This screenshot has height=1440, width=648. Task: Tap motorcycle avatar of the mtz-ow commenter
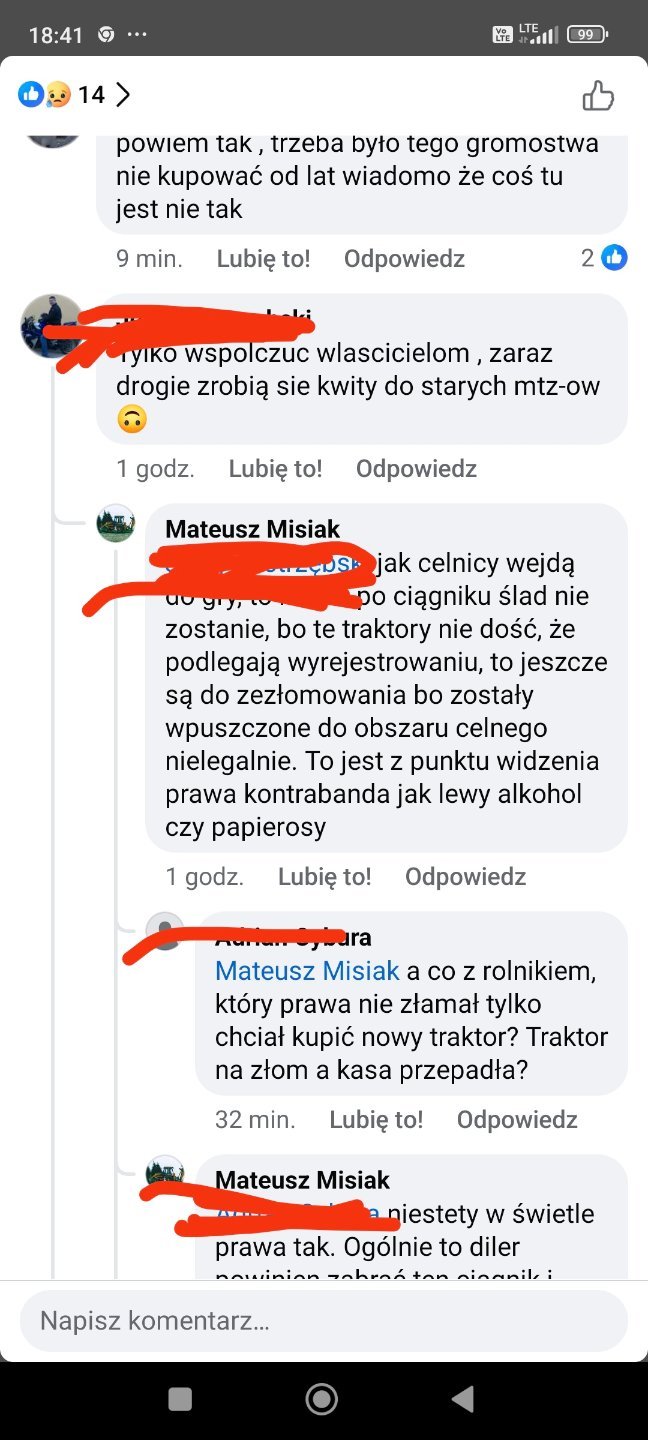click(52, 326)
